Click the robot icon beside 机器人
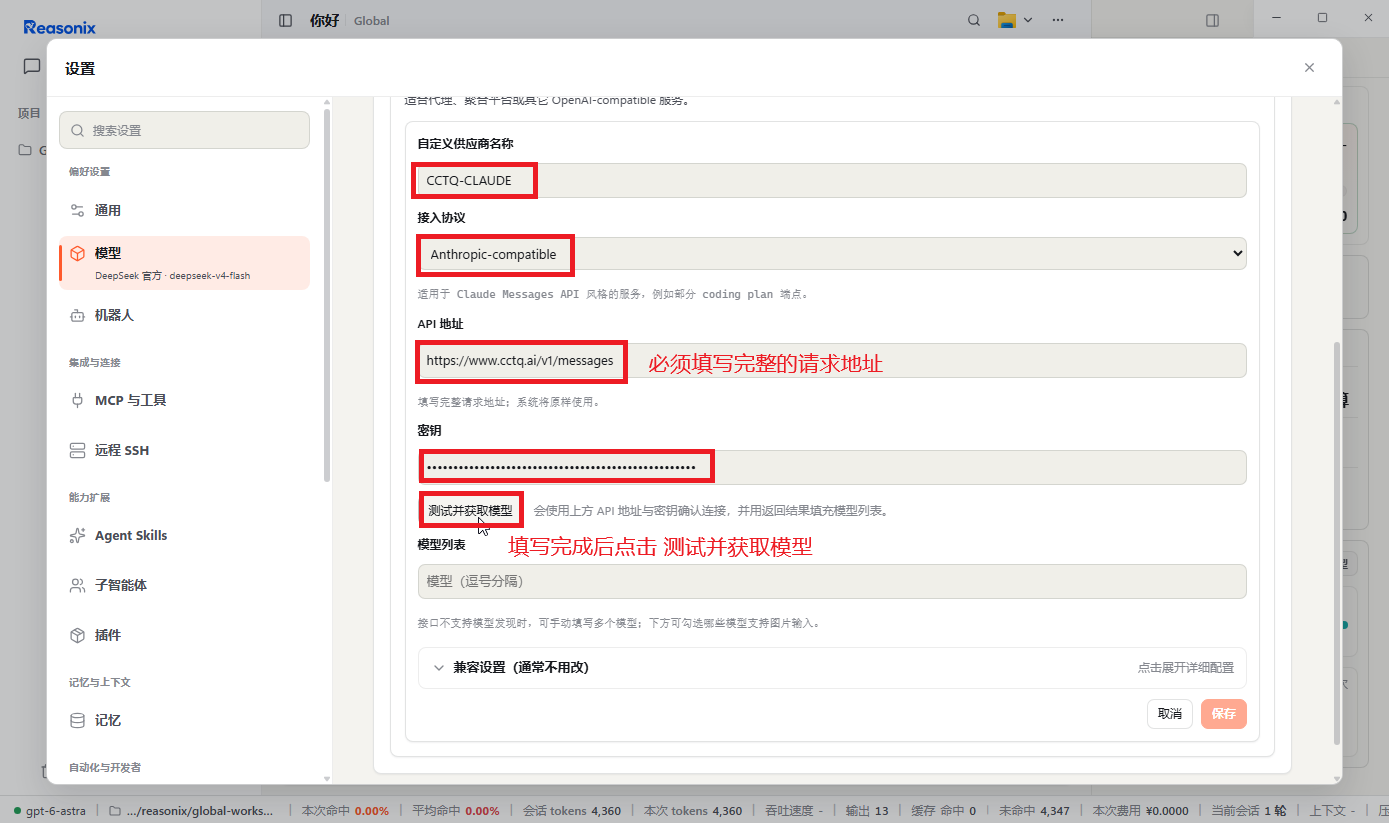1389x823 pixels. tap(77, 316)
